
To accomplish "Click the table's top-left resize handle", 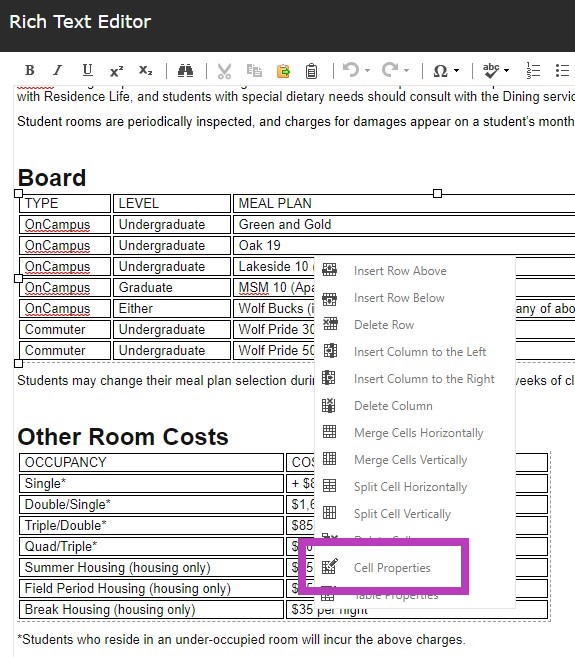I will coord(18,193).
